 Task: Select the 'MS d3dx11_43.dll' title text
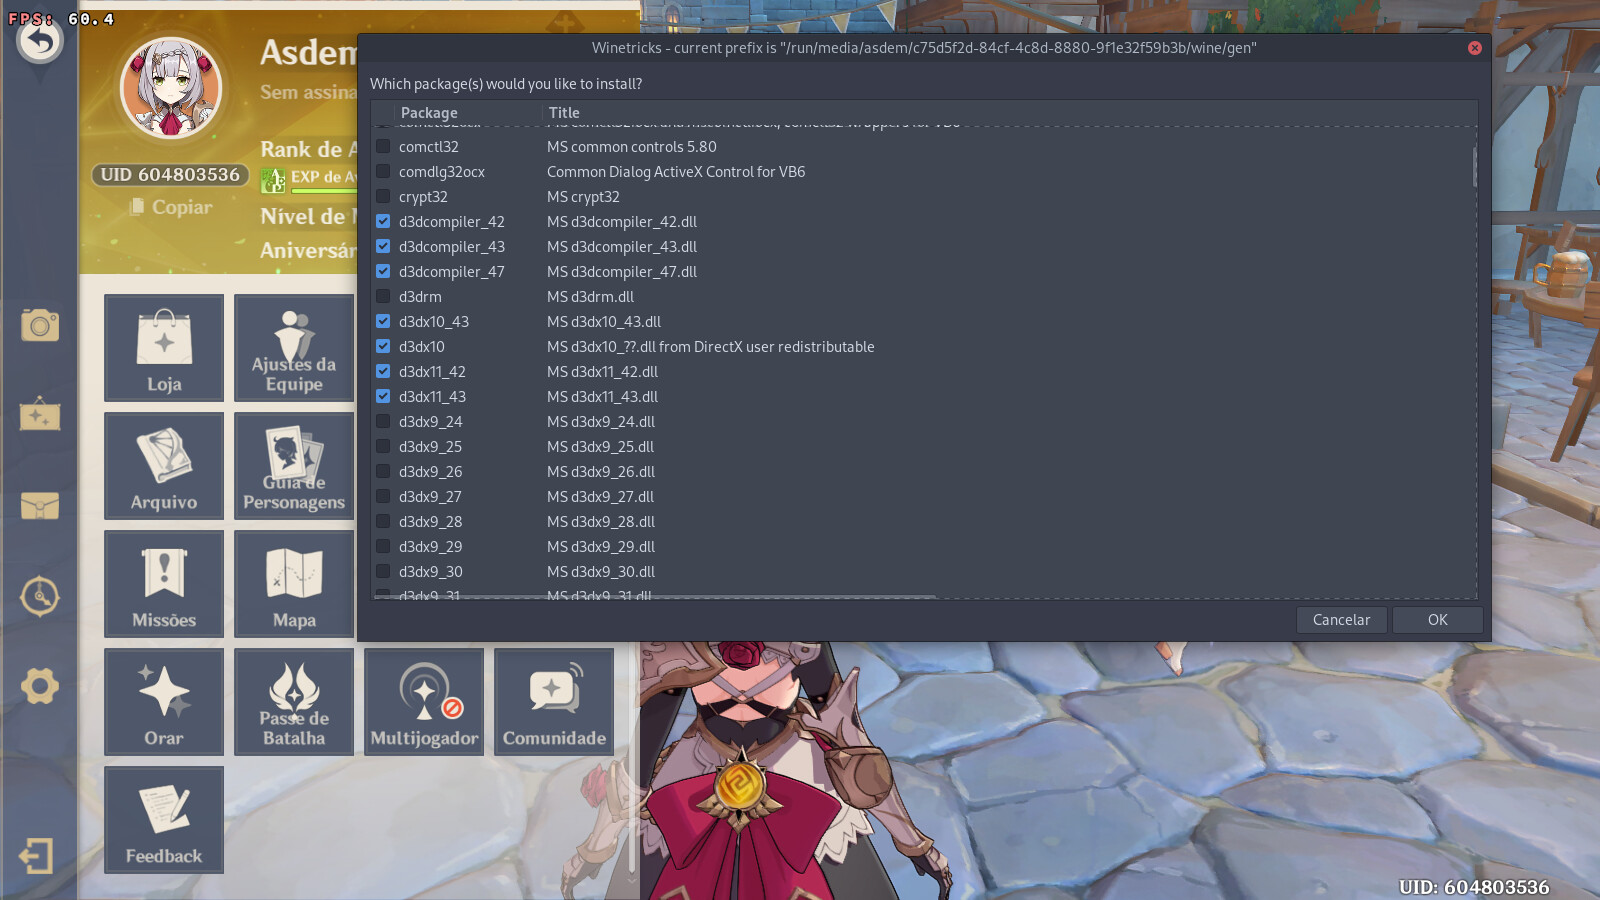(602, 397)
